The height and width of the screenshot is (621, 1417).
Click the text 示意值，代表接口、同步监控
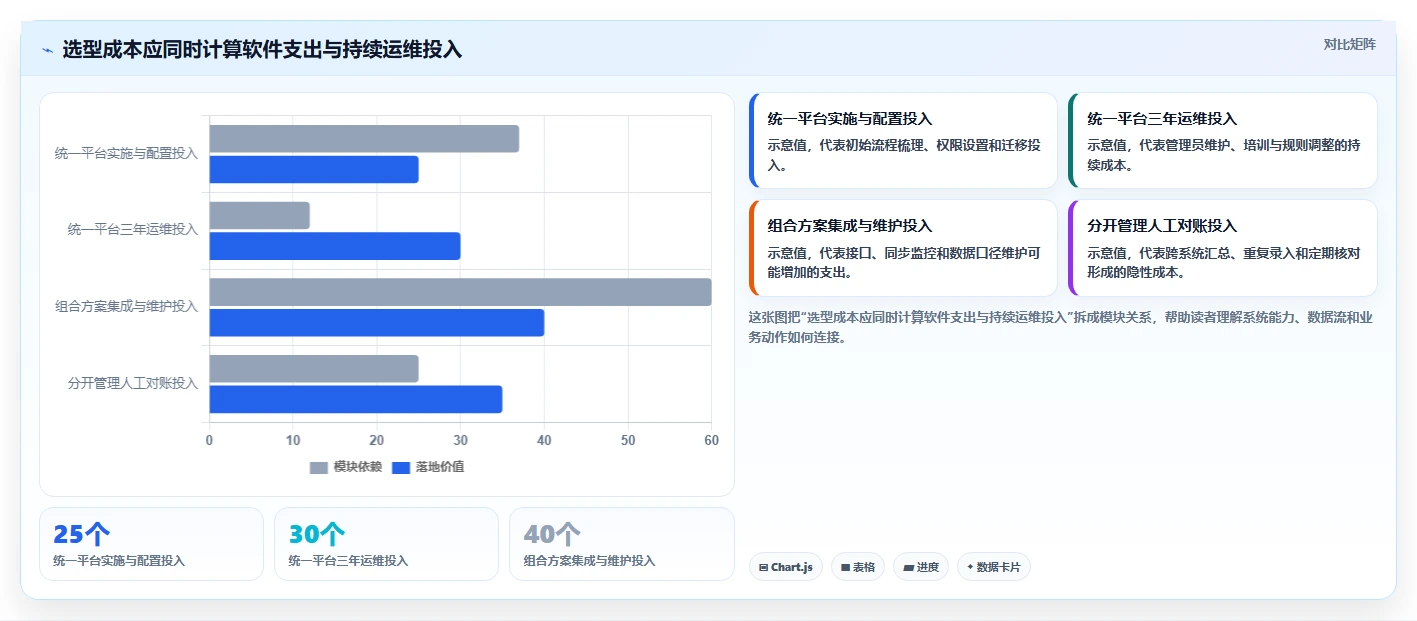pyautogui.click(x=904, y=262)
